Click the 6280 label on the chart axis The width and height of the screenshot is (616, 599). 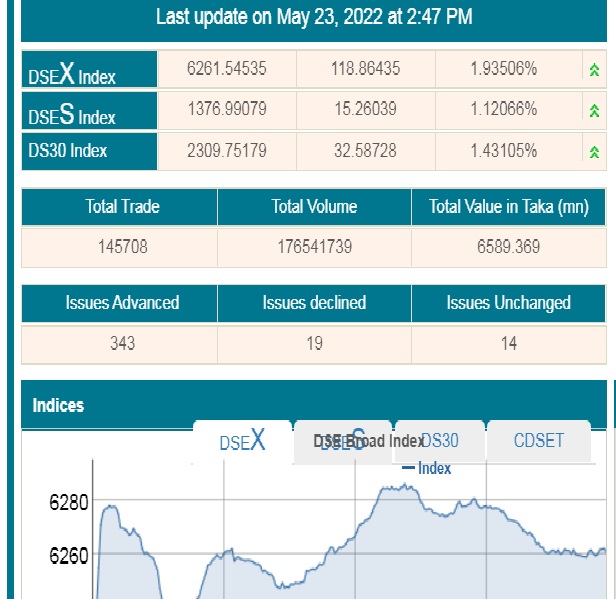(69, 502)
